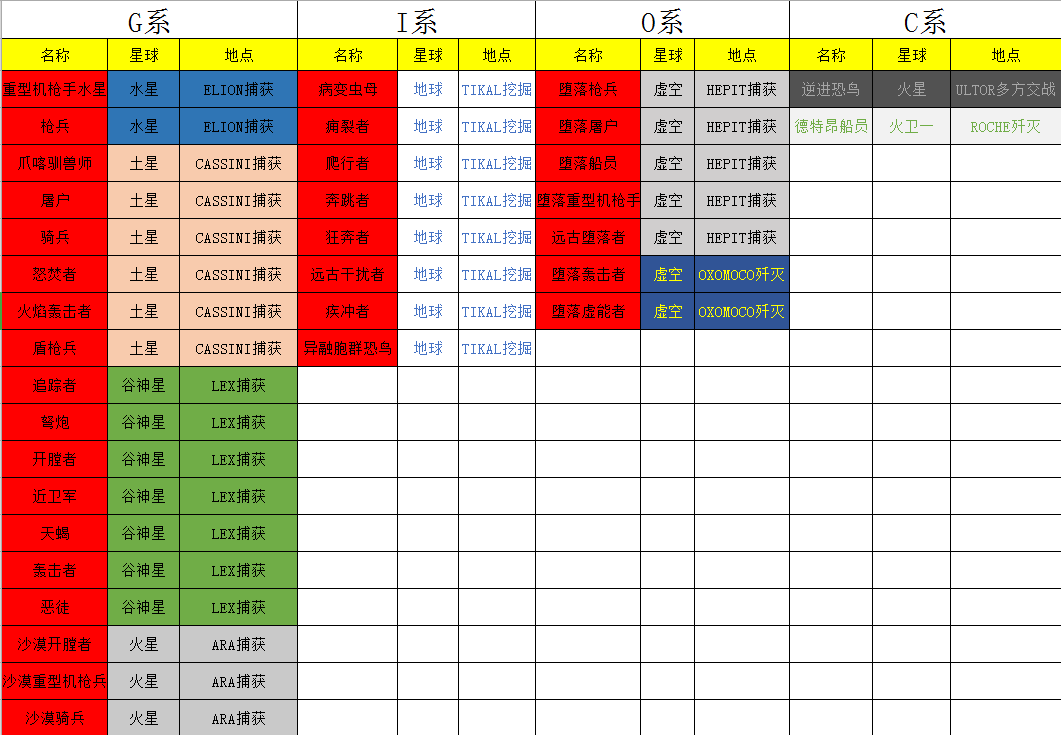This screenshot has width=1061, height=735.
Task: Click the 地点 header under C系
Action: click(x=1006, y=55)
